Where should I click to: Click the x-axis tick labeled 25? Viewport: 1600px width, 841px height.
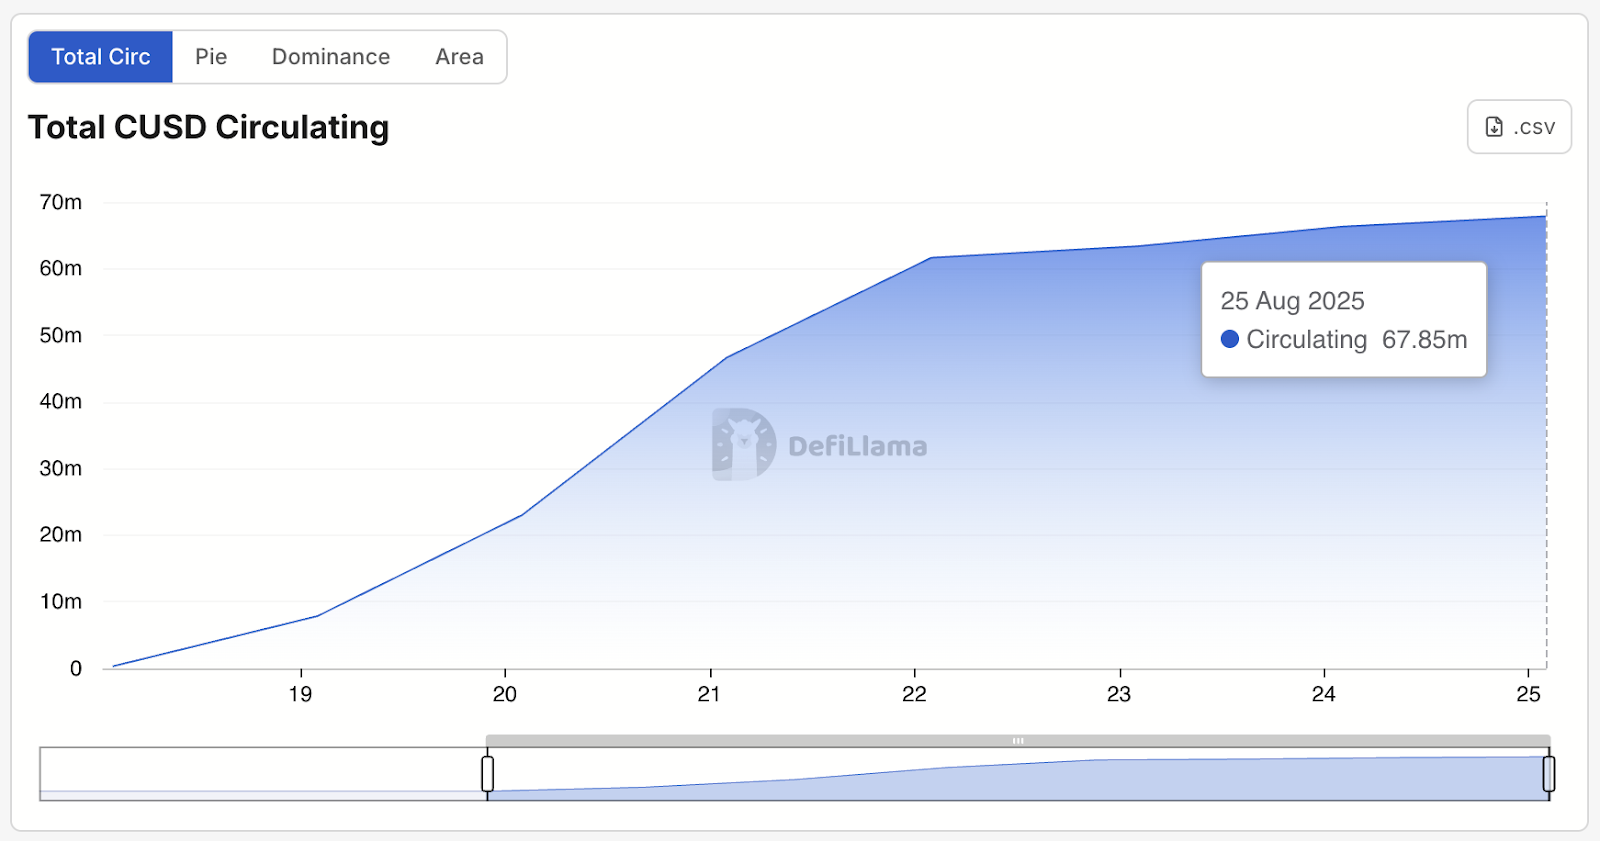(x=1528, y=694)
